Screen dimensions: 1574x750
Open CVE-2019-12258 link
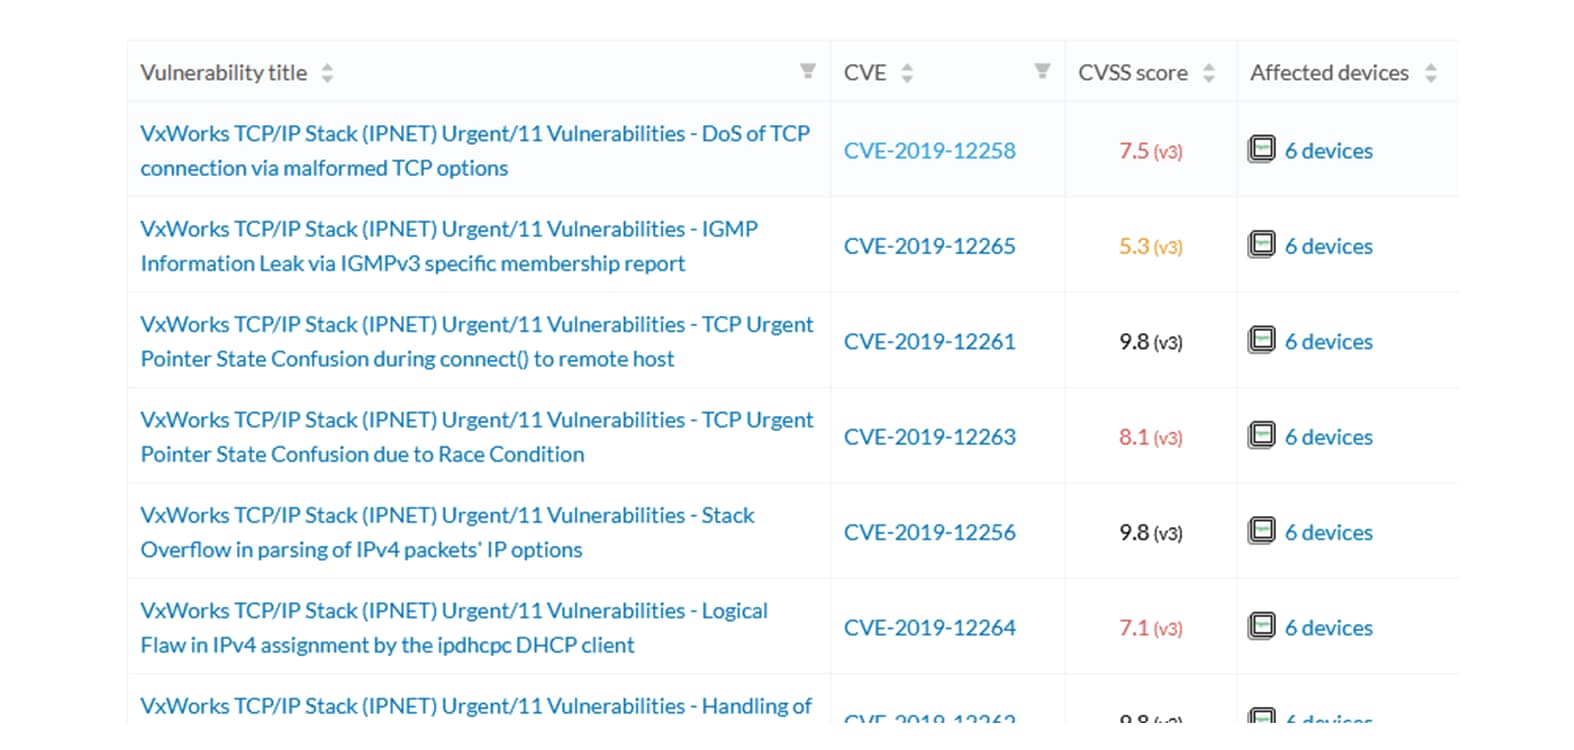(x=929, y=151)
